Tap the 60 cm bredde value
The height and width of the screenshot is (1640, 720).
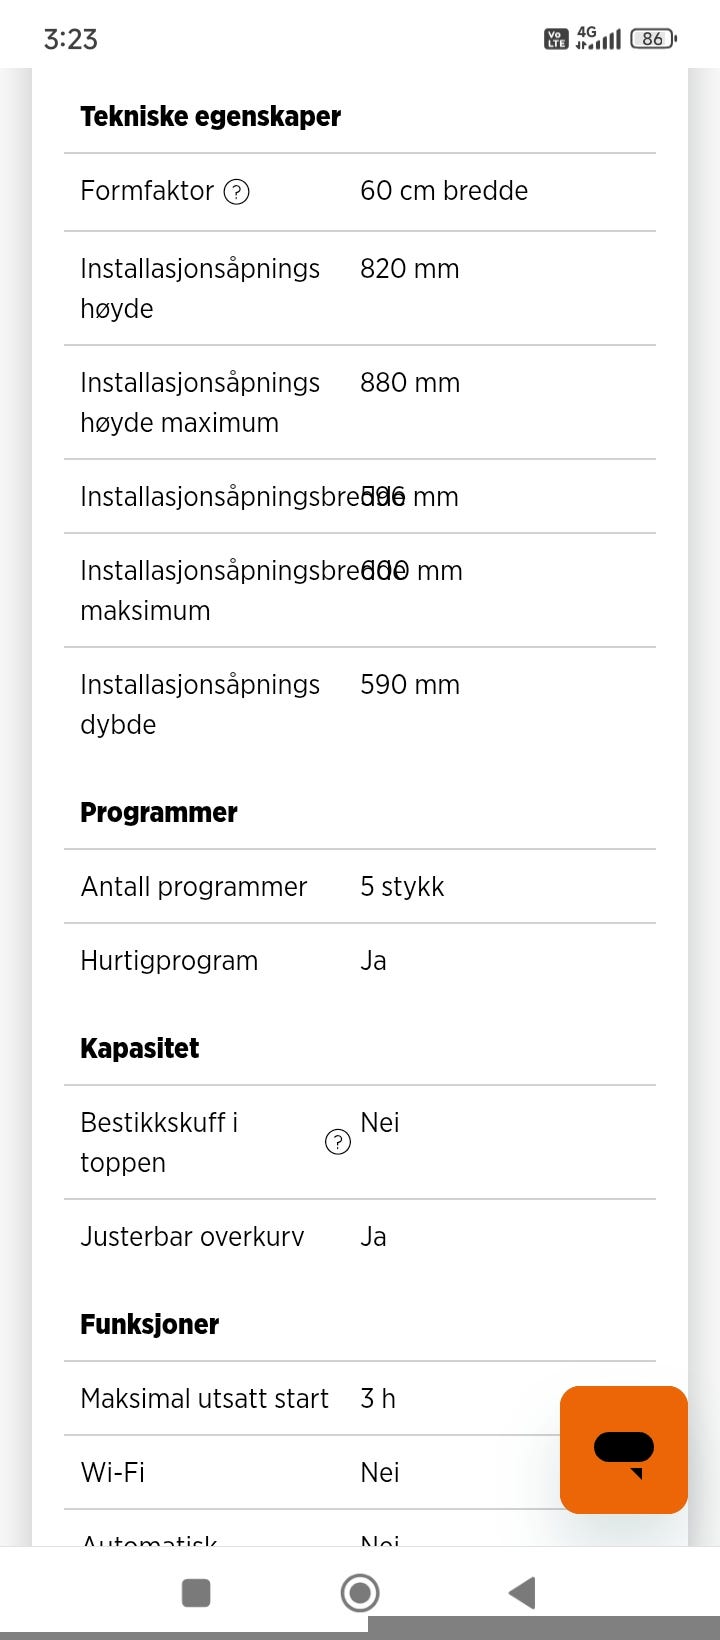[x=444, y=191]
